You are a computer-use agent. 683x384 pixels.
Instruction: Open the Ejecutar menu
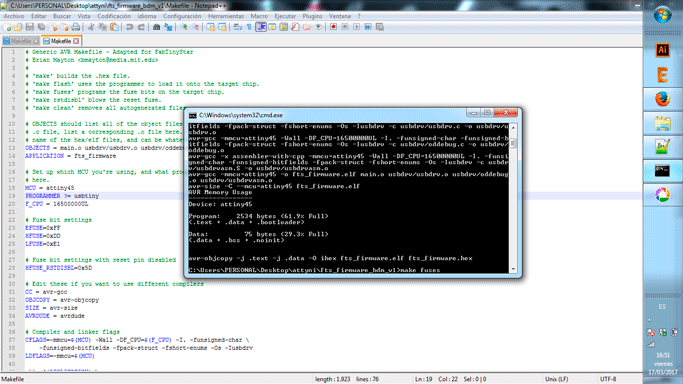click(x=285, y=16)
